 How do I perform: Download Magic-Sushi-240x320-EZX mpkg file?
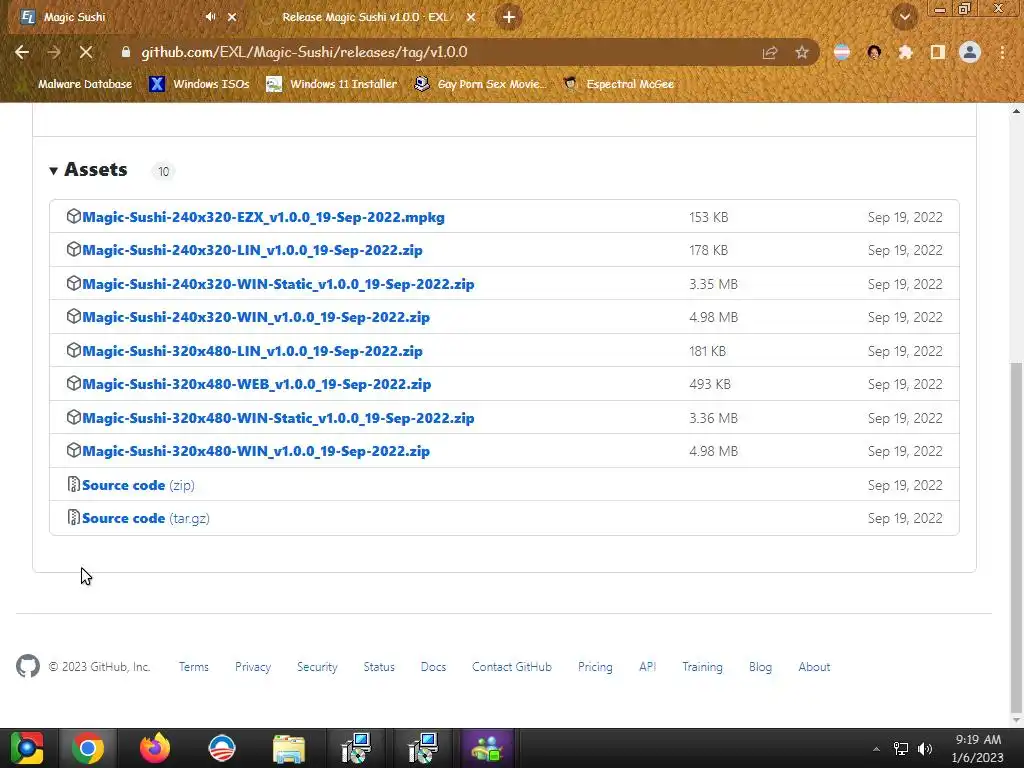[x=263, y=217]
